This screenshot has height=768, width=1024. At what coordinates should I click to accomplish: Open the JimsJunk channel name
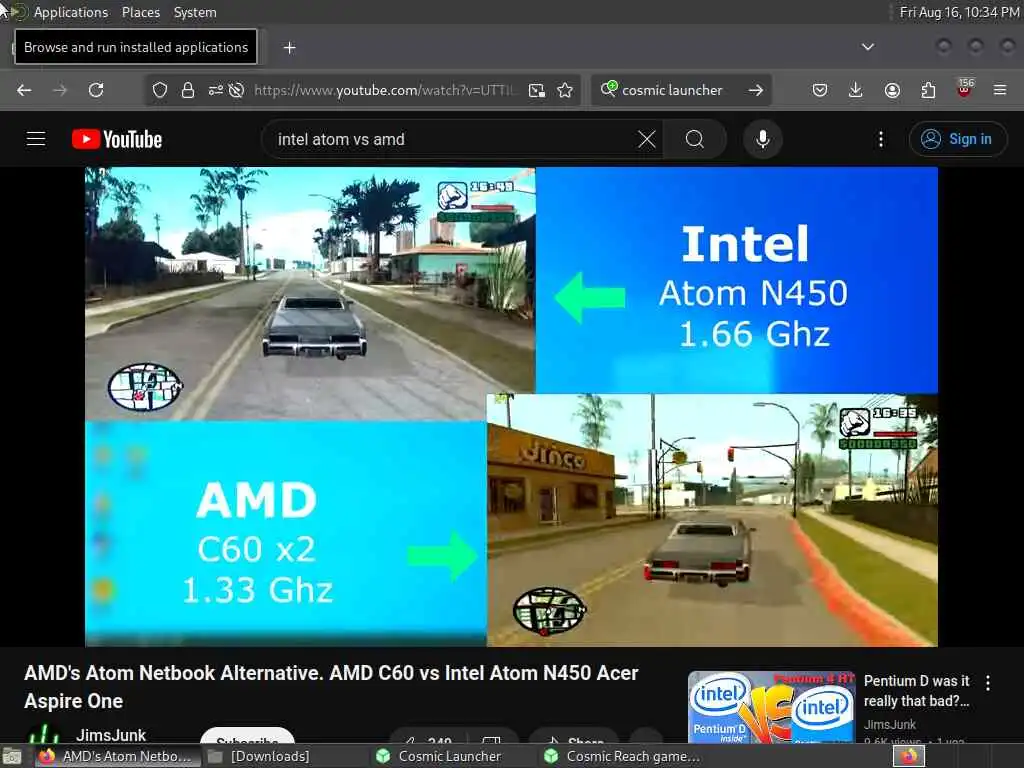click(x=111, y=735)
